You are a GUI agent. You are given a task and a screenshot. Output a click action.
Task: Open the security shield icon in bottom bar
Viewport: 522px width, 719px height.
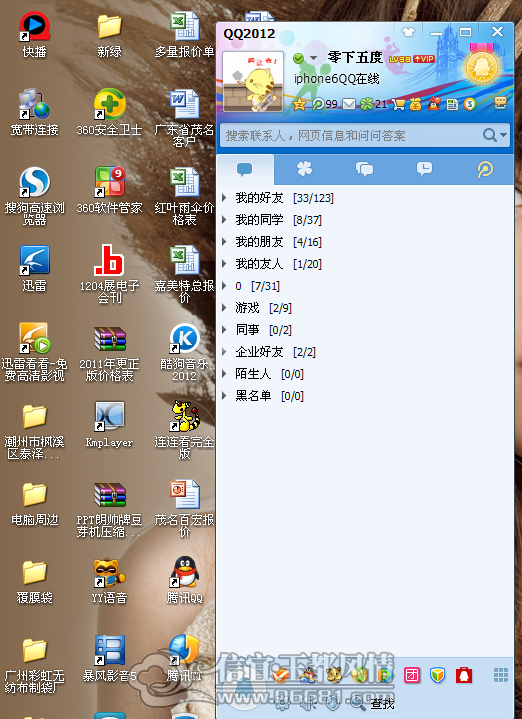point(333,703)
